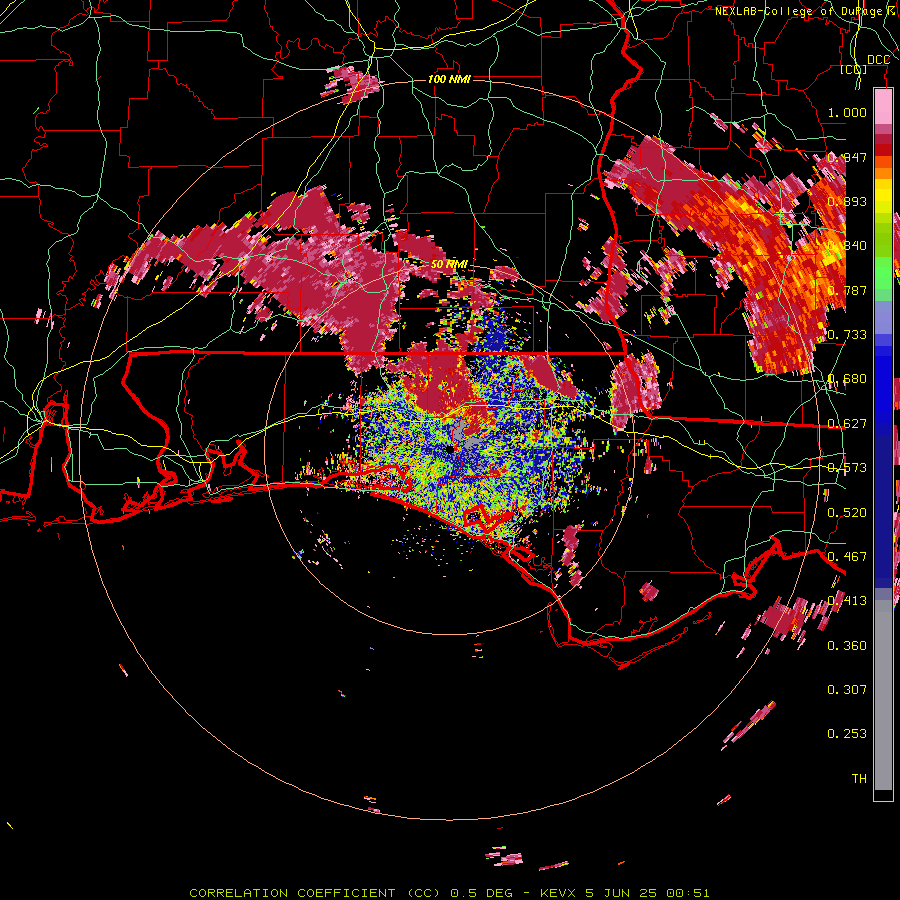Click the 50 NMI range ring label
900x900 pixels.
(x=449, y=264)
